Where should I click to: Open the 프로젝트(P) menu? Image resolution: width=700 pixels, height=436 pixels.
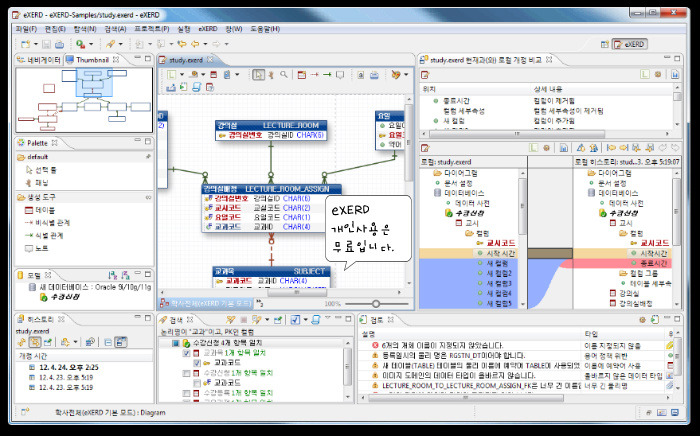tap(152, 29)
